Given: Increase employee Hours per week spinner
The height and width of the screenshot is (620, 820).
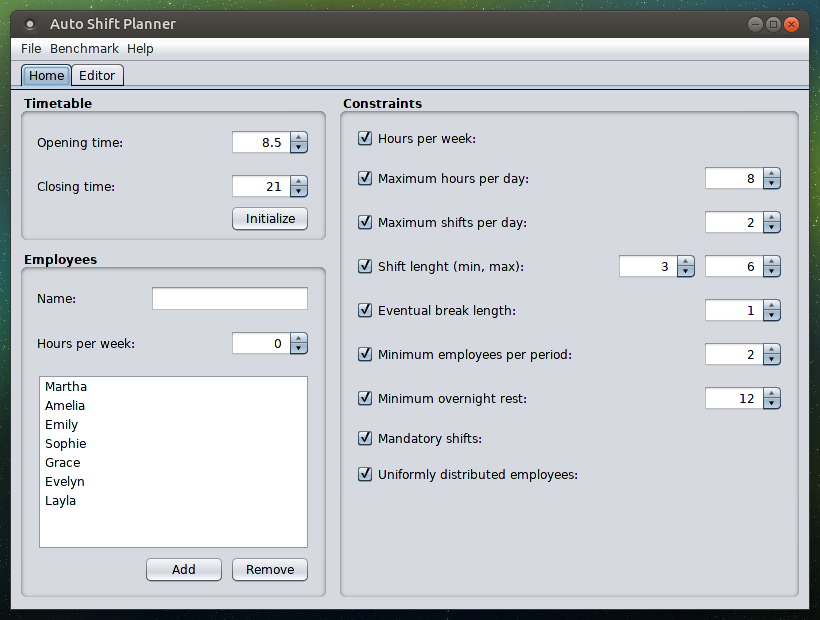Looking at the screenshot, I should [x=299, y=338].
